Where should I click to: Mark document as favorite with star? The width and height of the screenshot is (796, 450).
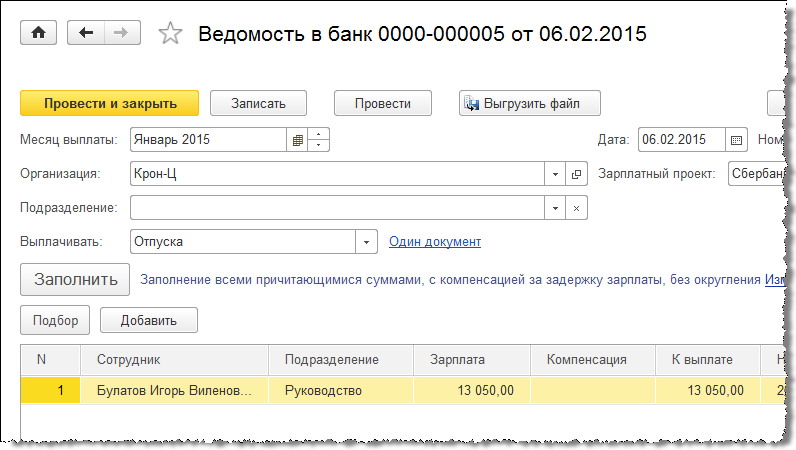[171, 34]
